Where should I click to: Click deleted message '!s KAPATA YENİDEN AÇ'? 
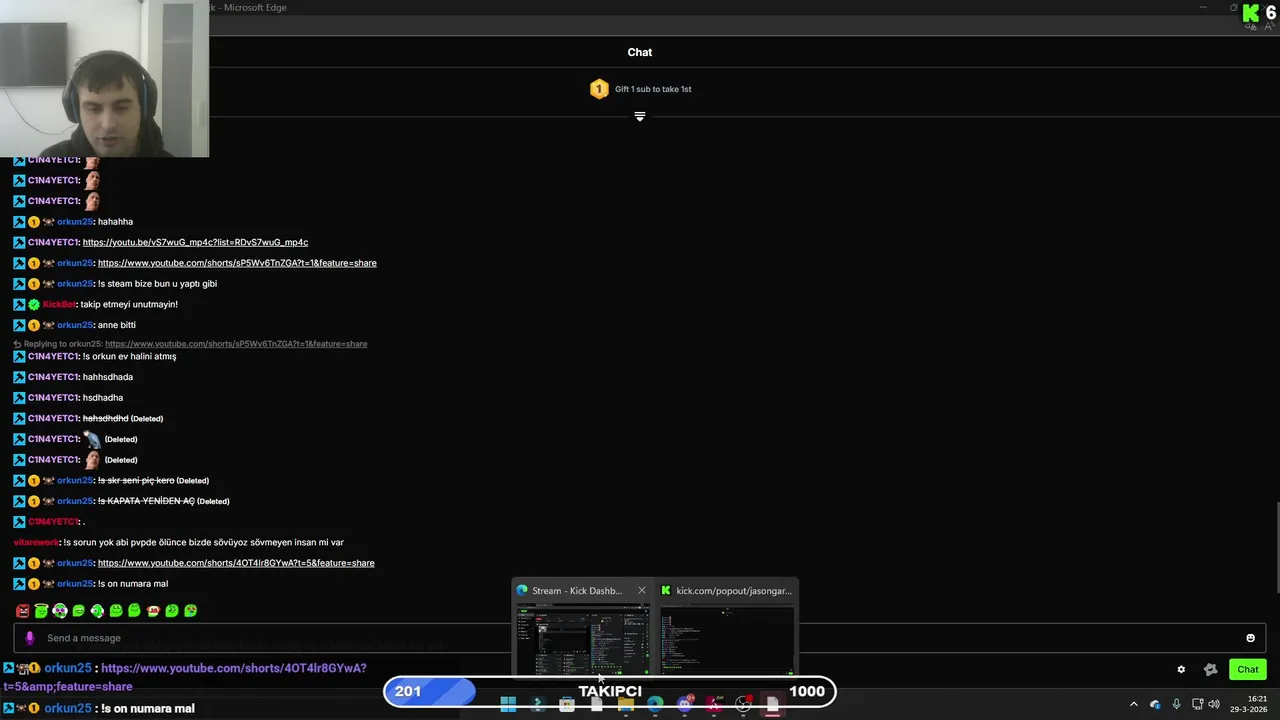146,501
